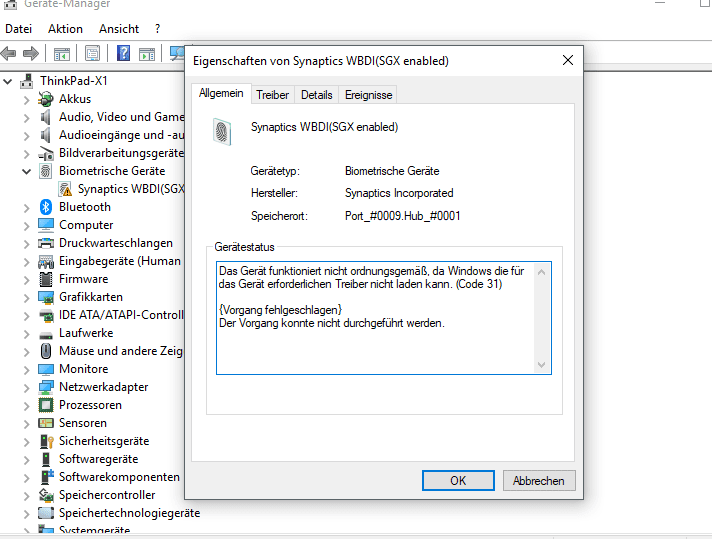This screenshot has width=712, height=539.
Task: Click the Back arrow in Geräte-Manager toolbar
Action: [8, 54]
